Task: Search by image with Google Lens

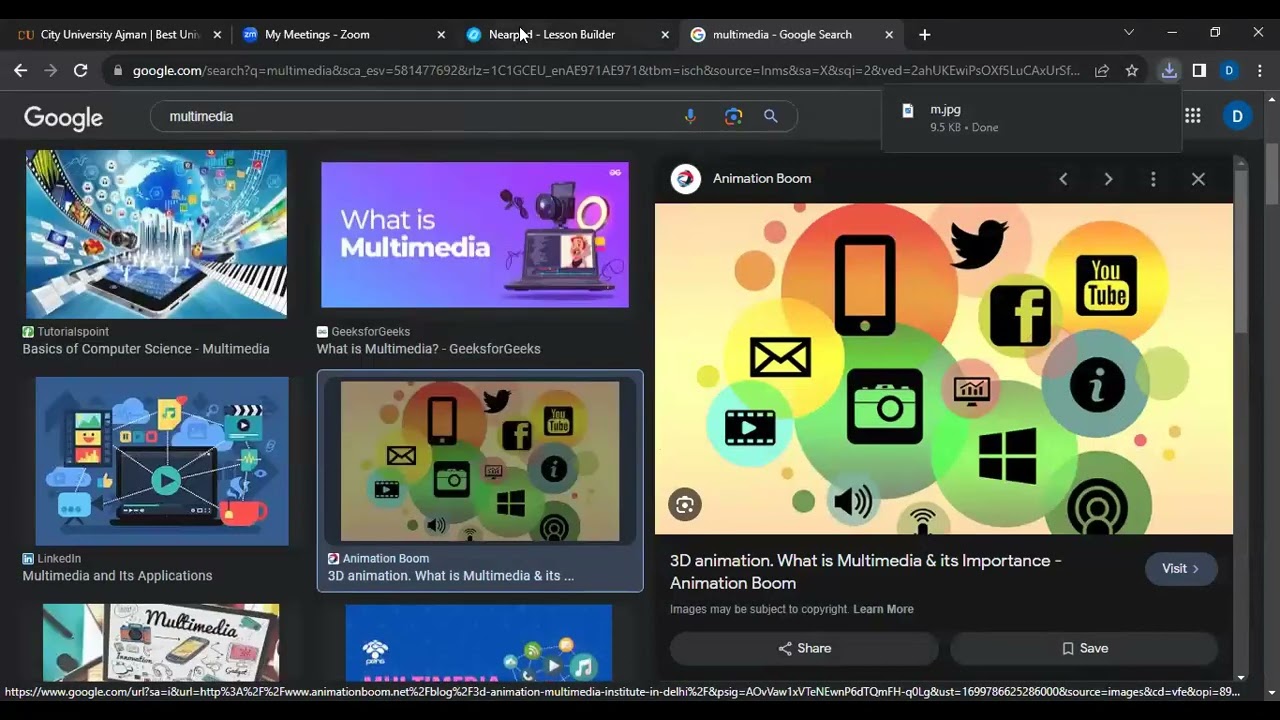Action: click(x=733, y=116)
